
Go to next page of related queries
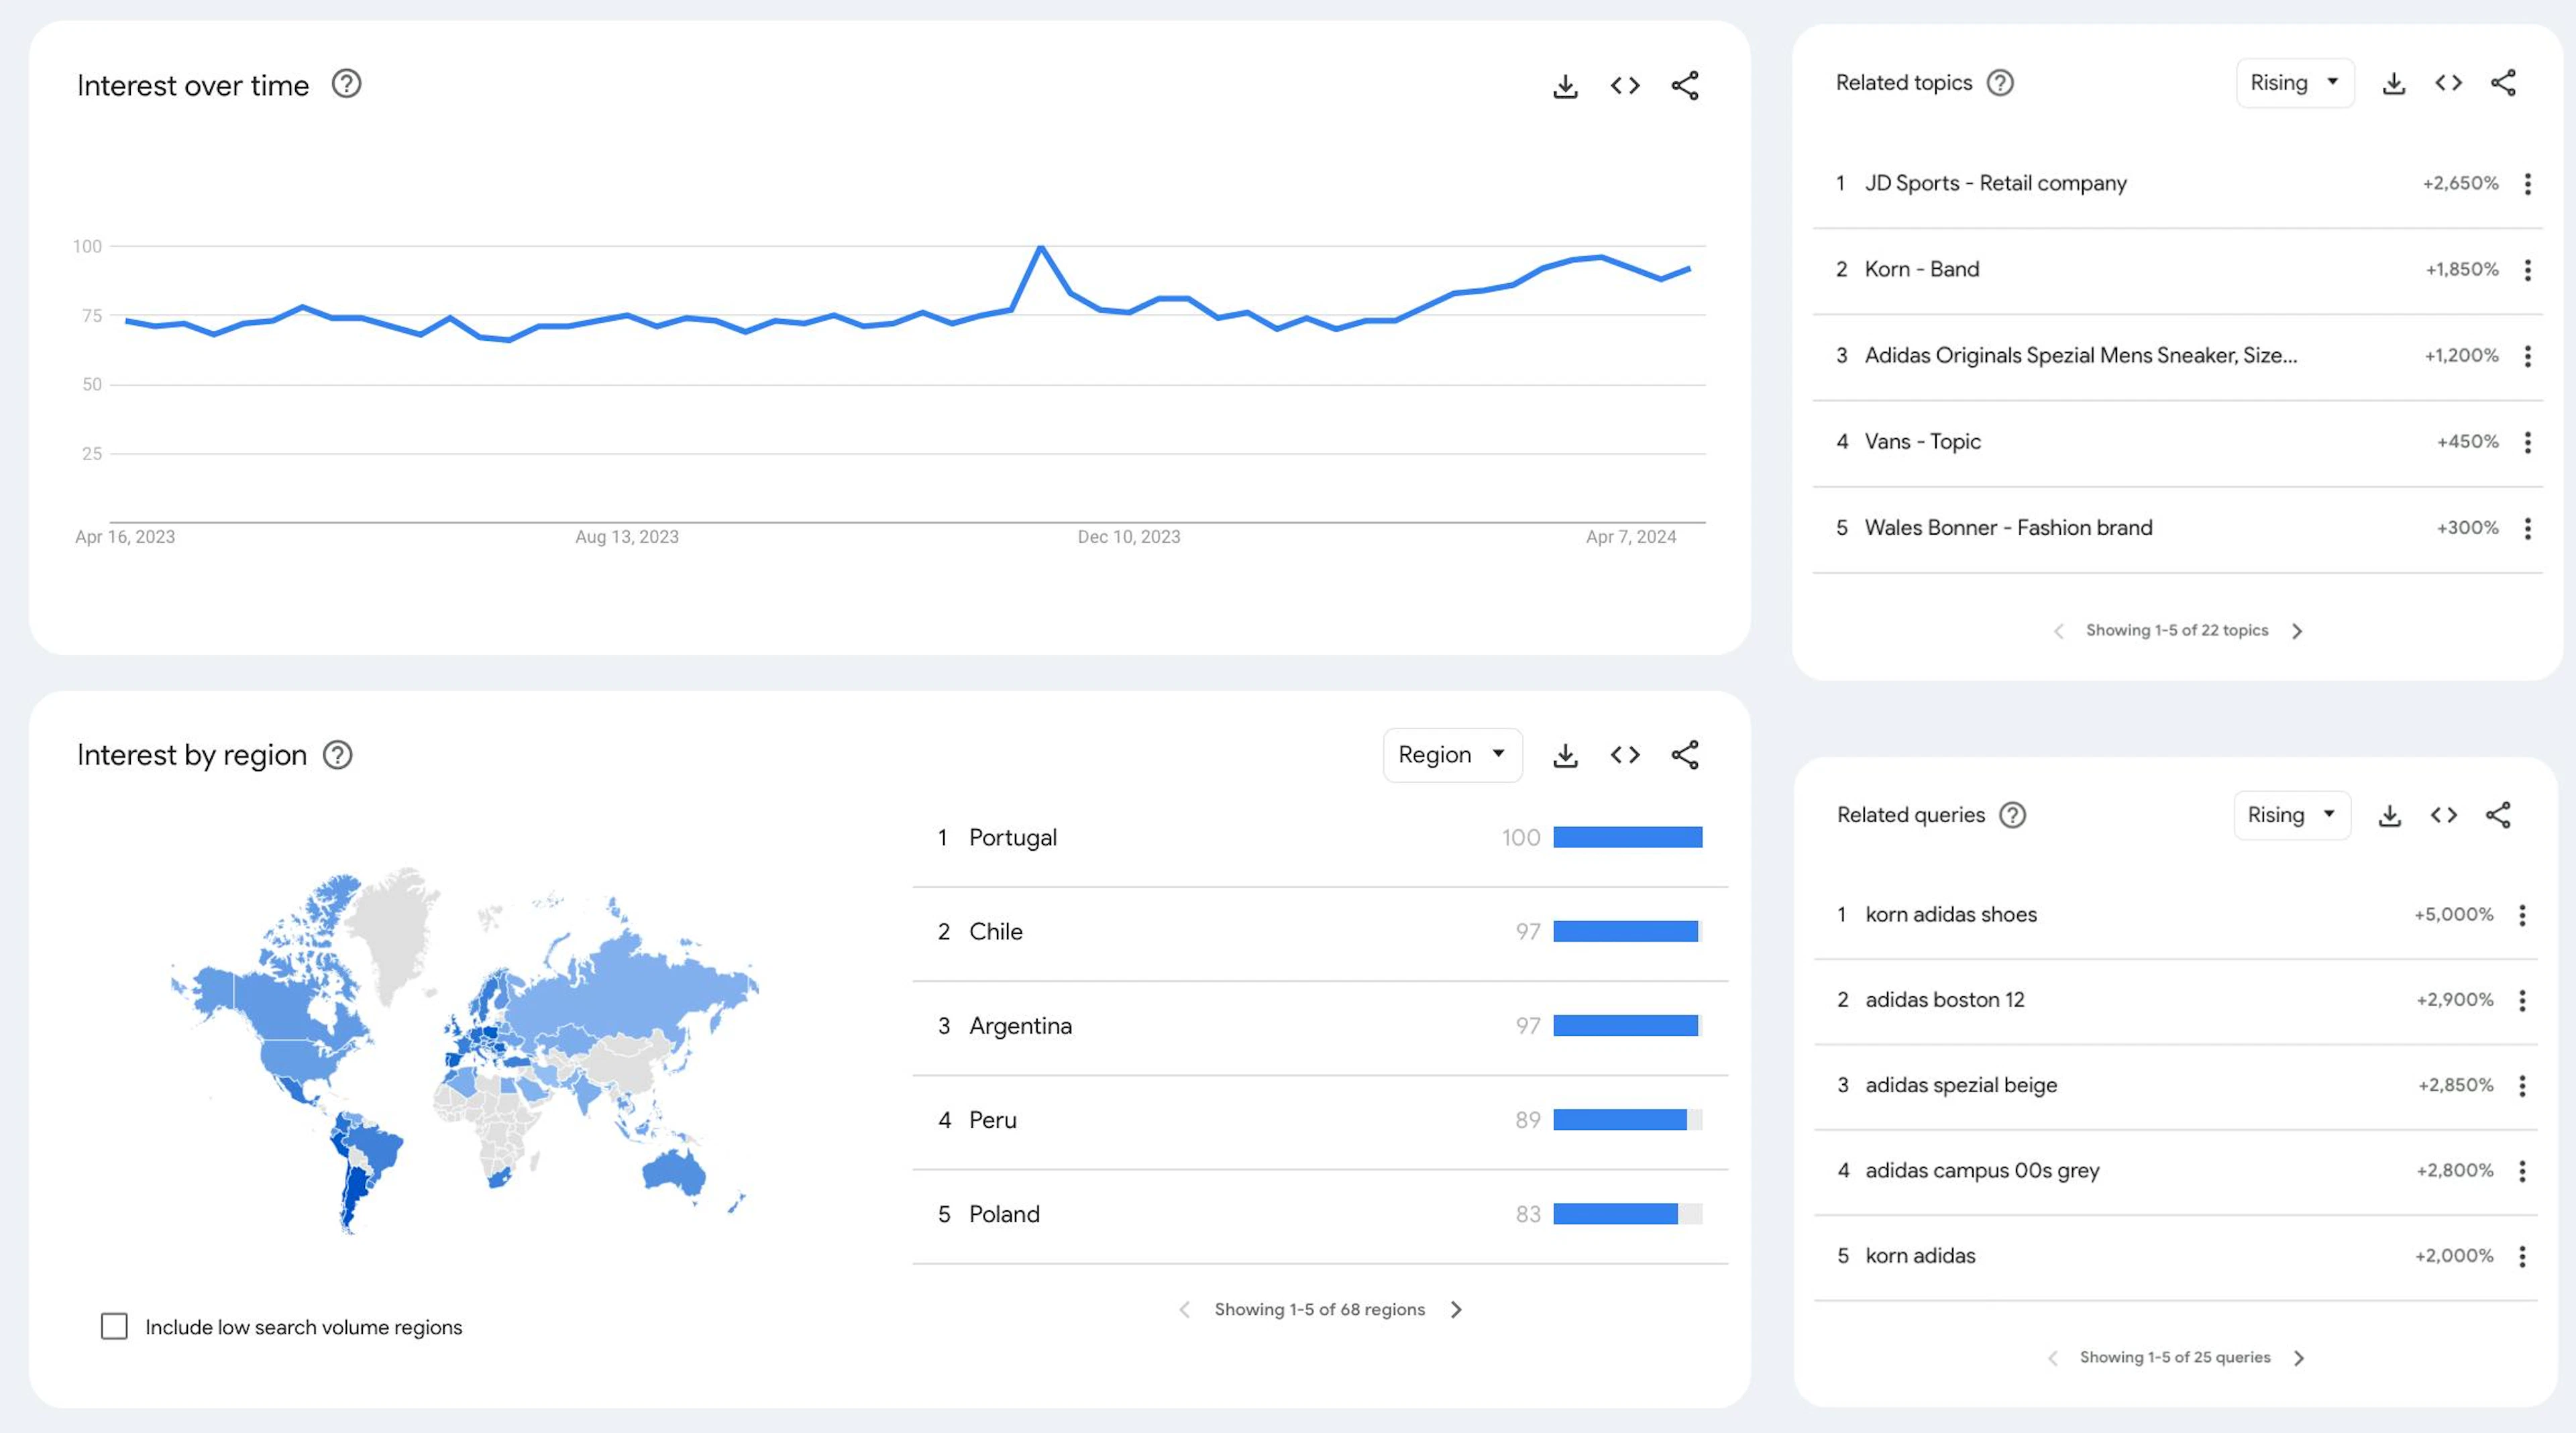[x=2299, y=1358]
